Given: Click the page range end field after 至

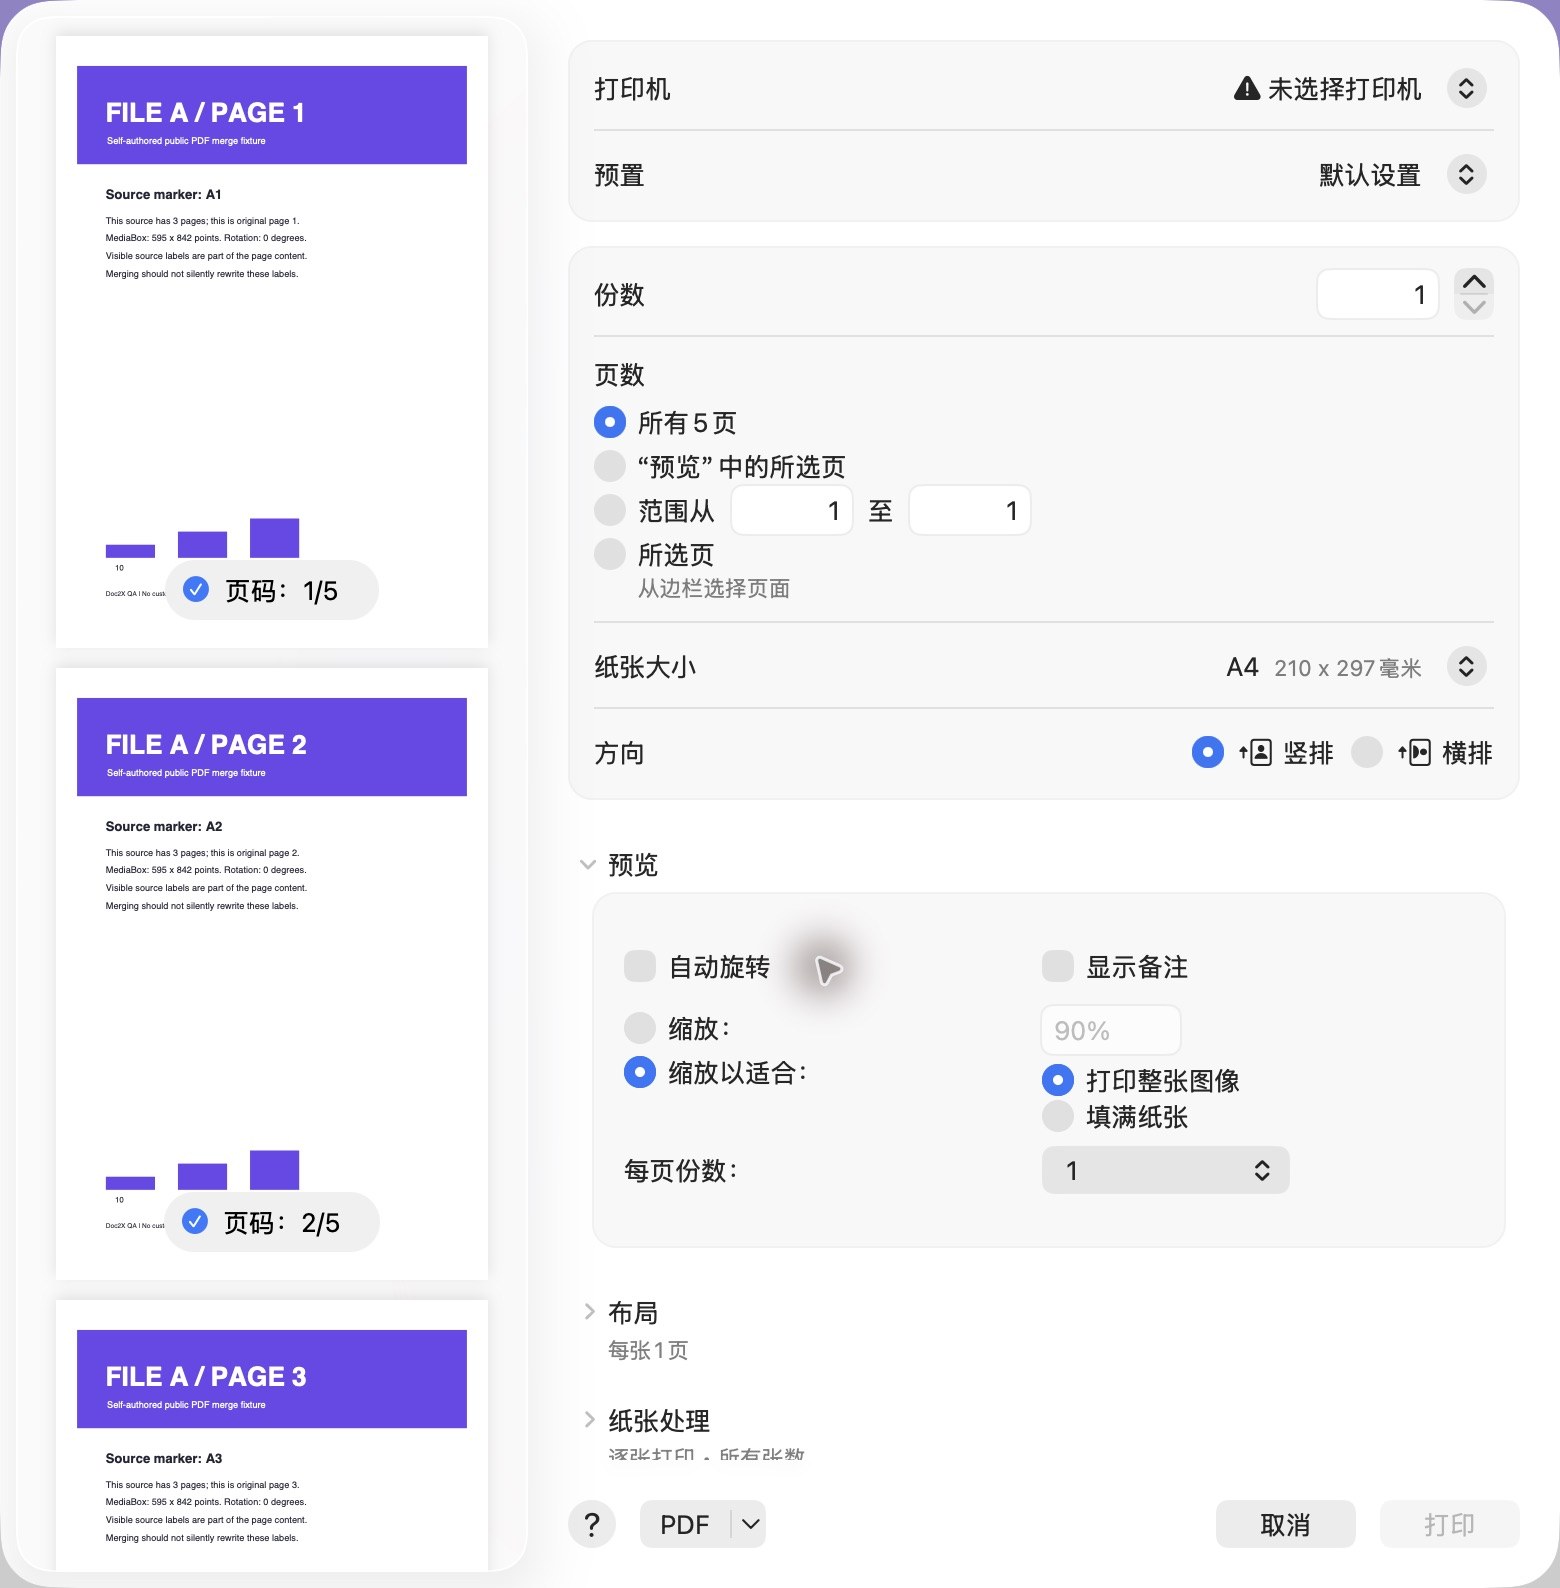Looking at the screenshot, I should (x=969, y=510).
